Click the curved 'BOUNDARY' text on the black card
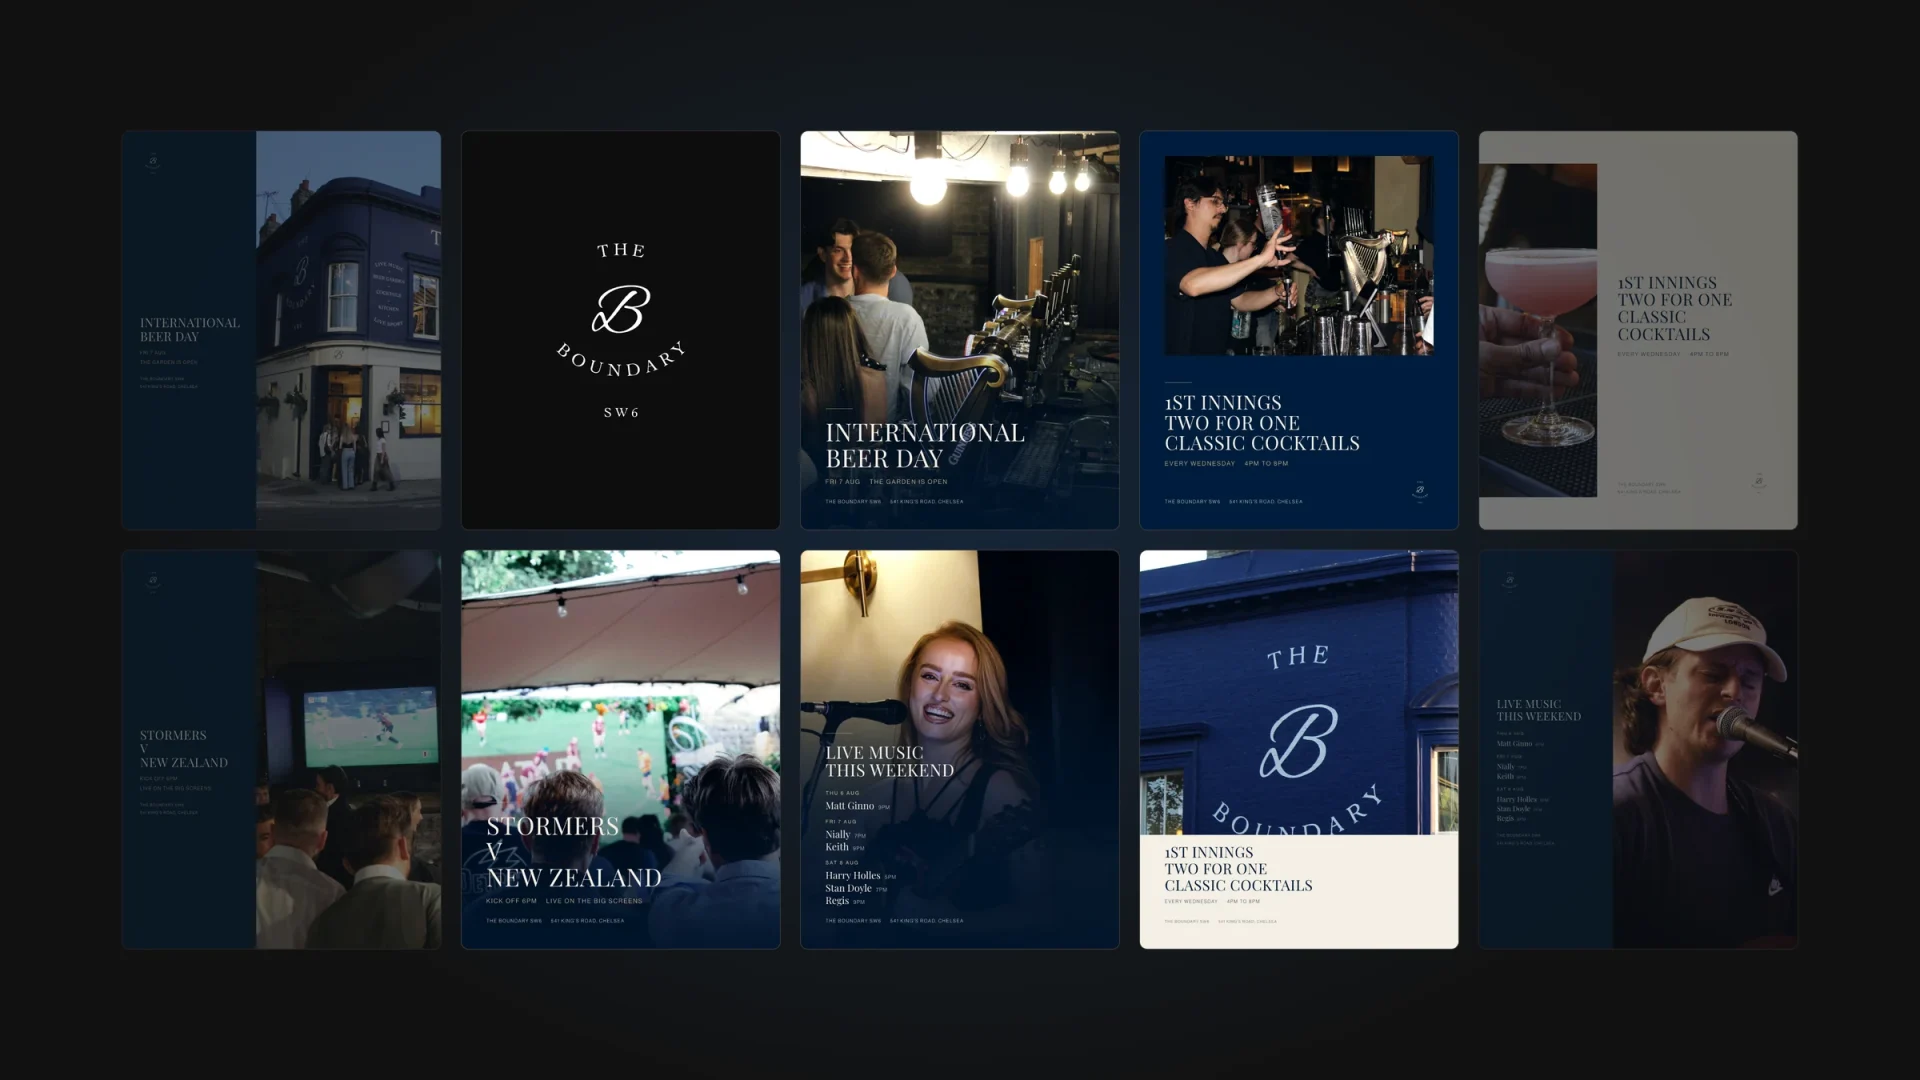 click(621, 360)
